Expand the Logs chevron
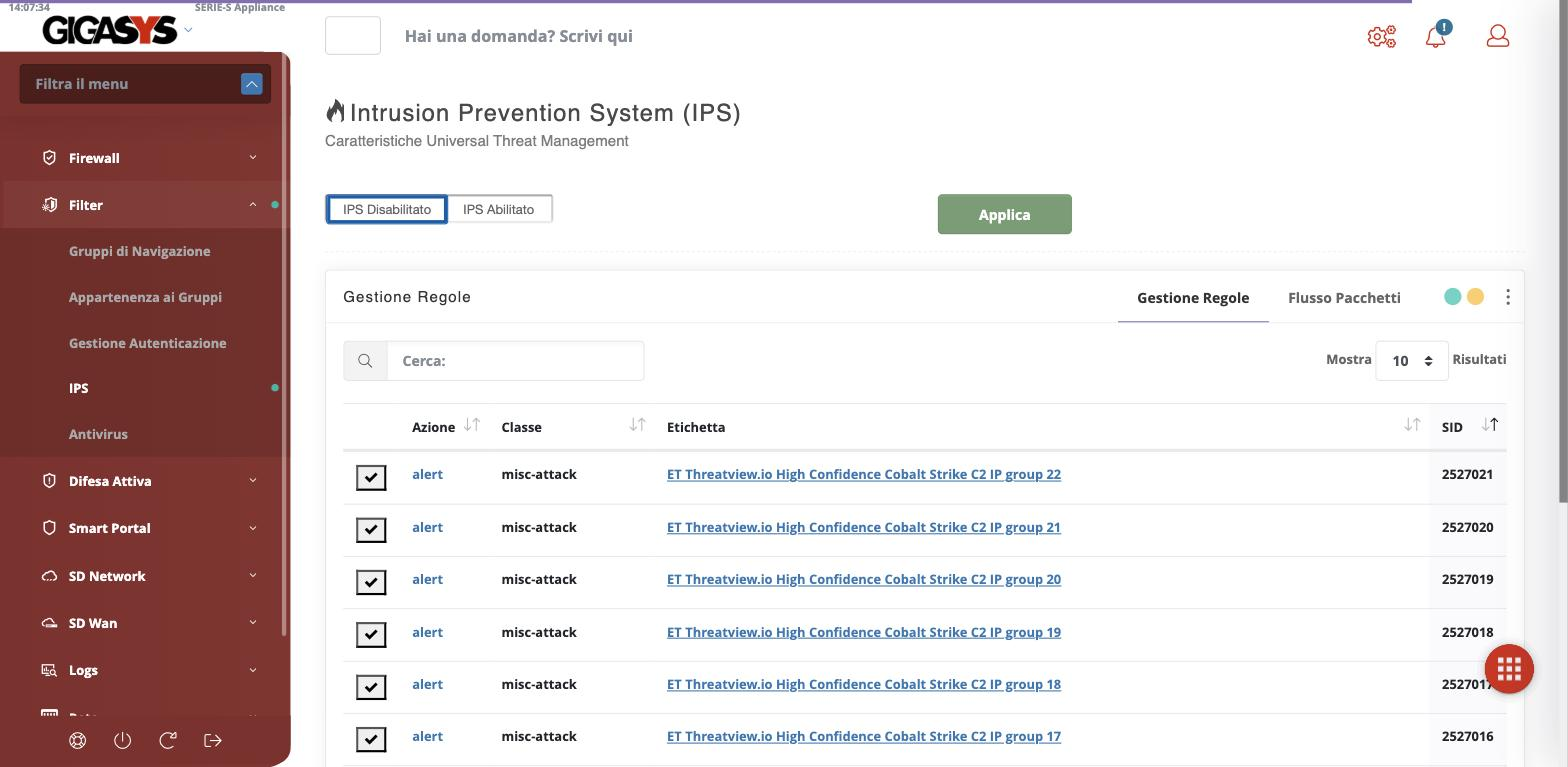Image resolution: width=1568 pixels, height=767 pixels. pyautogui.click(x=253, y=669)
